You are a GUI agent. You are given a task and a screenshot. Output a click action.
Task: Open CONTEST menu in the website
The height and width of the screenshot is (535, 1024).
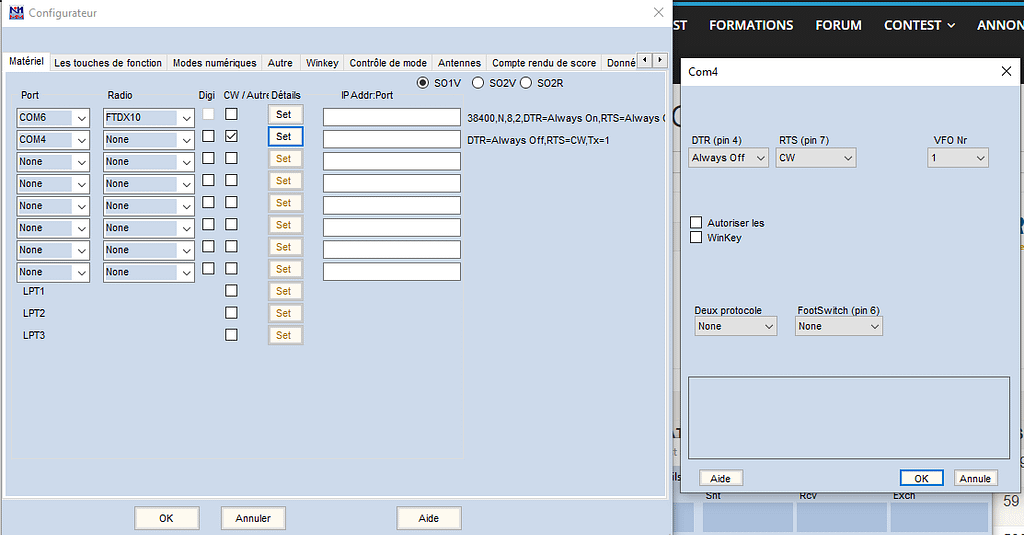point(919,25)
